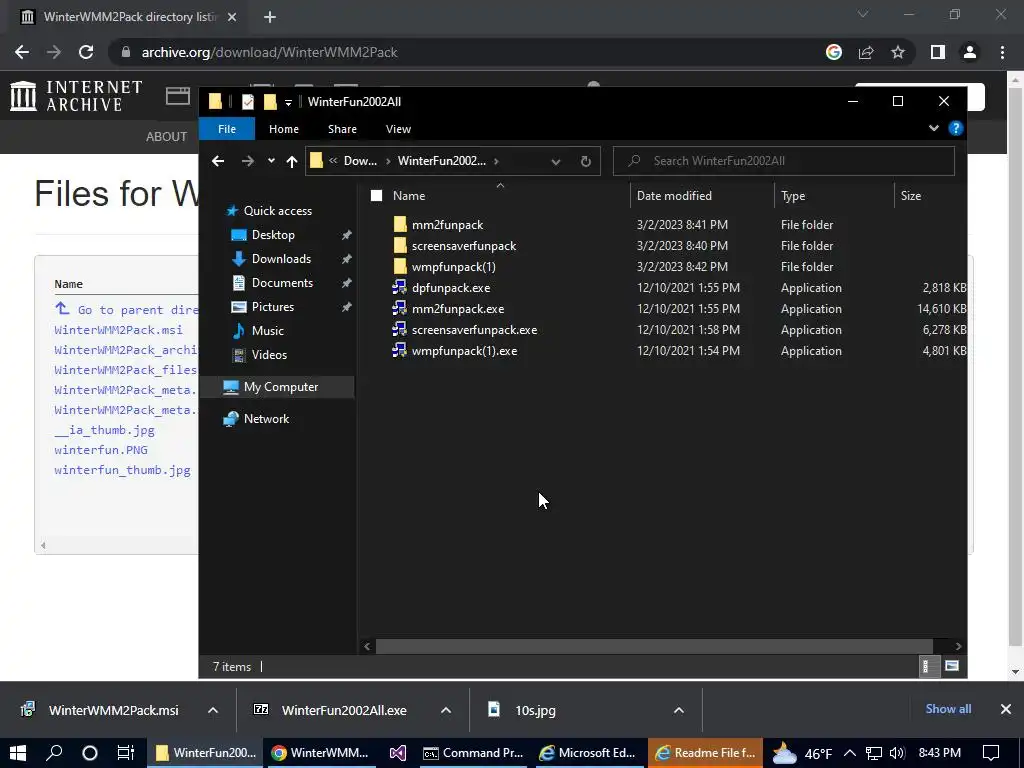The height and width of the screenshot is (768, 1024).
Task: Open WinterWMM2Pack.msi download options
Action: point(213,710)
